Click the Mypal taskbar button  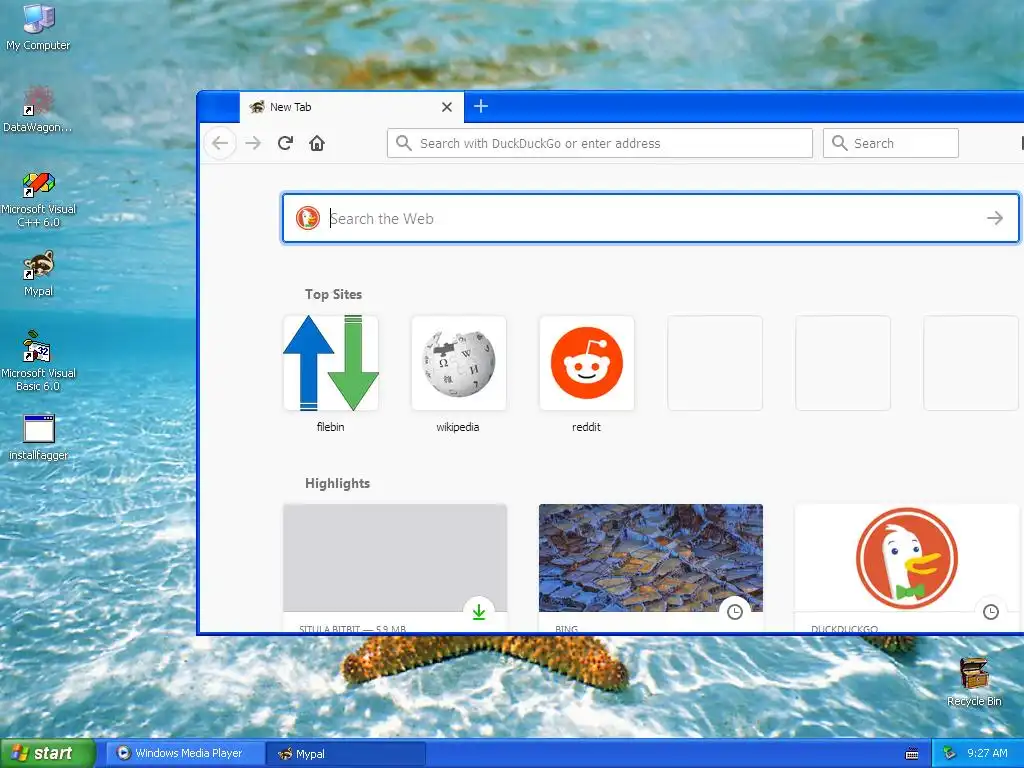coord(346,754)
